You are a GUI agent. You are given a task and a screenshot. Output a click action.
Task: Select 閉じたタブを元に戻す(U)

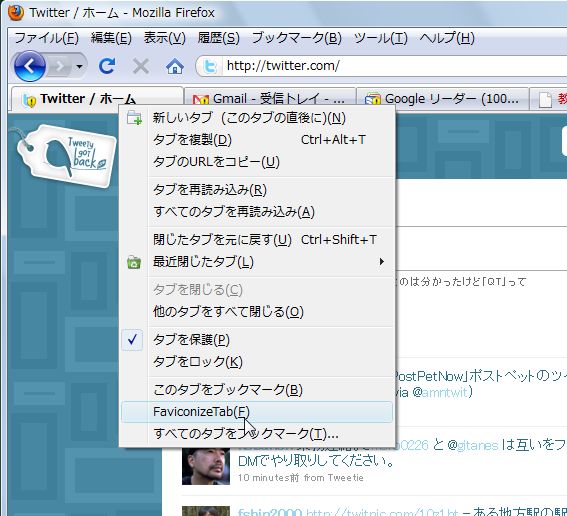point(257,239)
